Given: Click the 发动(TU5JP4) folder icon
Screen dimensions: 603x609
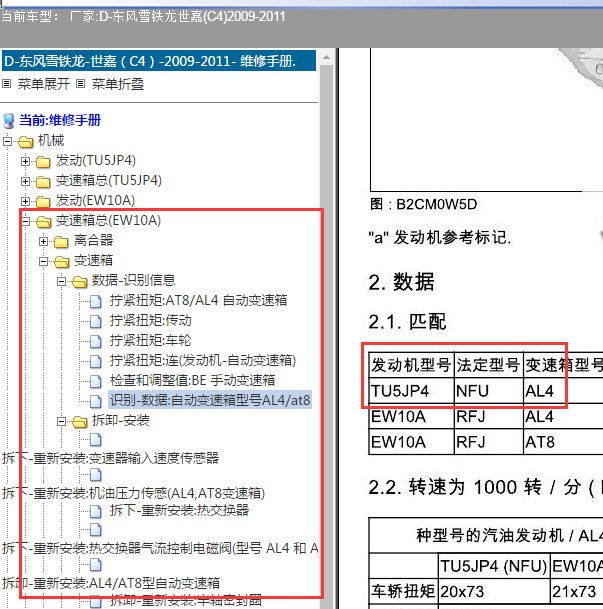Looking at the screenshot, I should 43,162.
